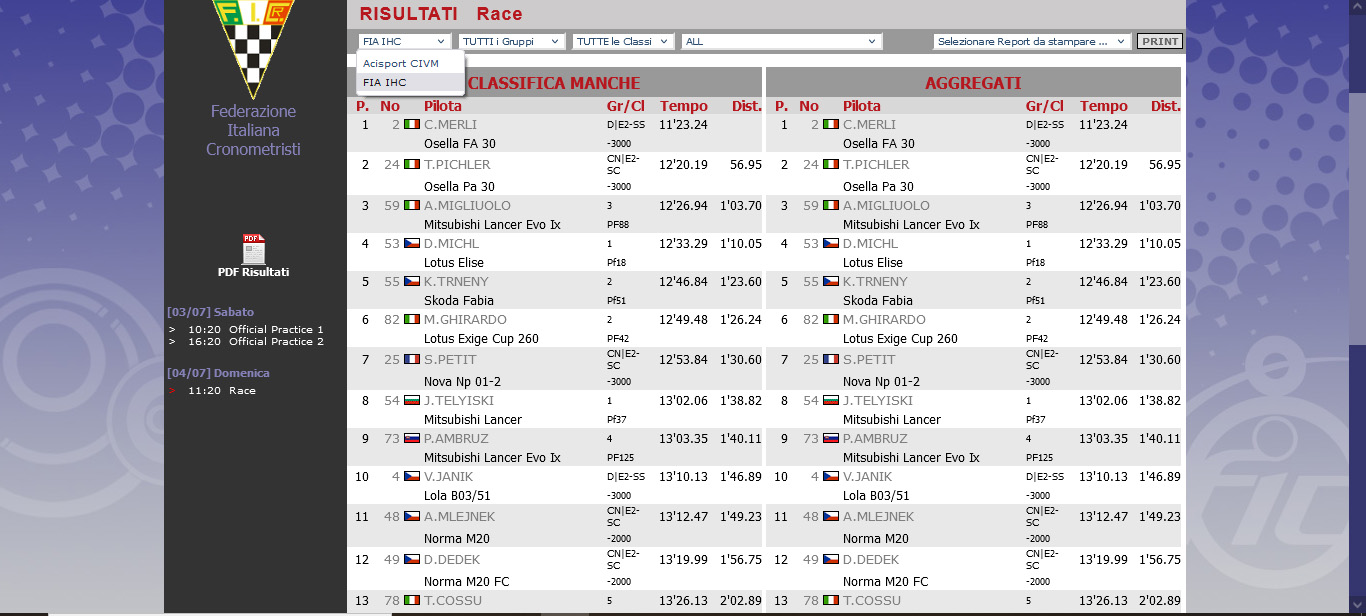
Task: Click T.PICHLER's flag in Classifica Manche
Action: (x=412, y=164)
